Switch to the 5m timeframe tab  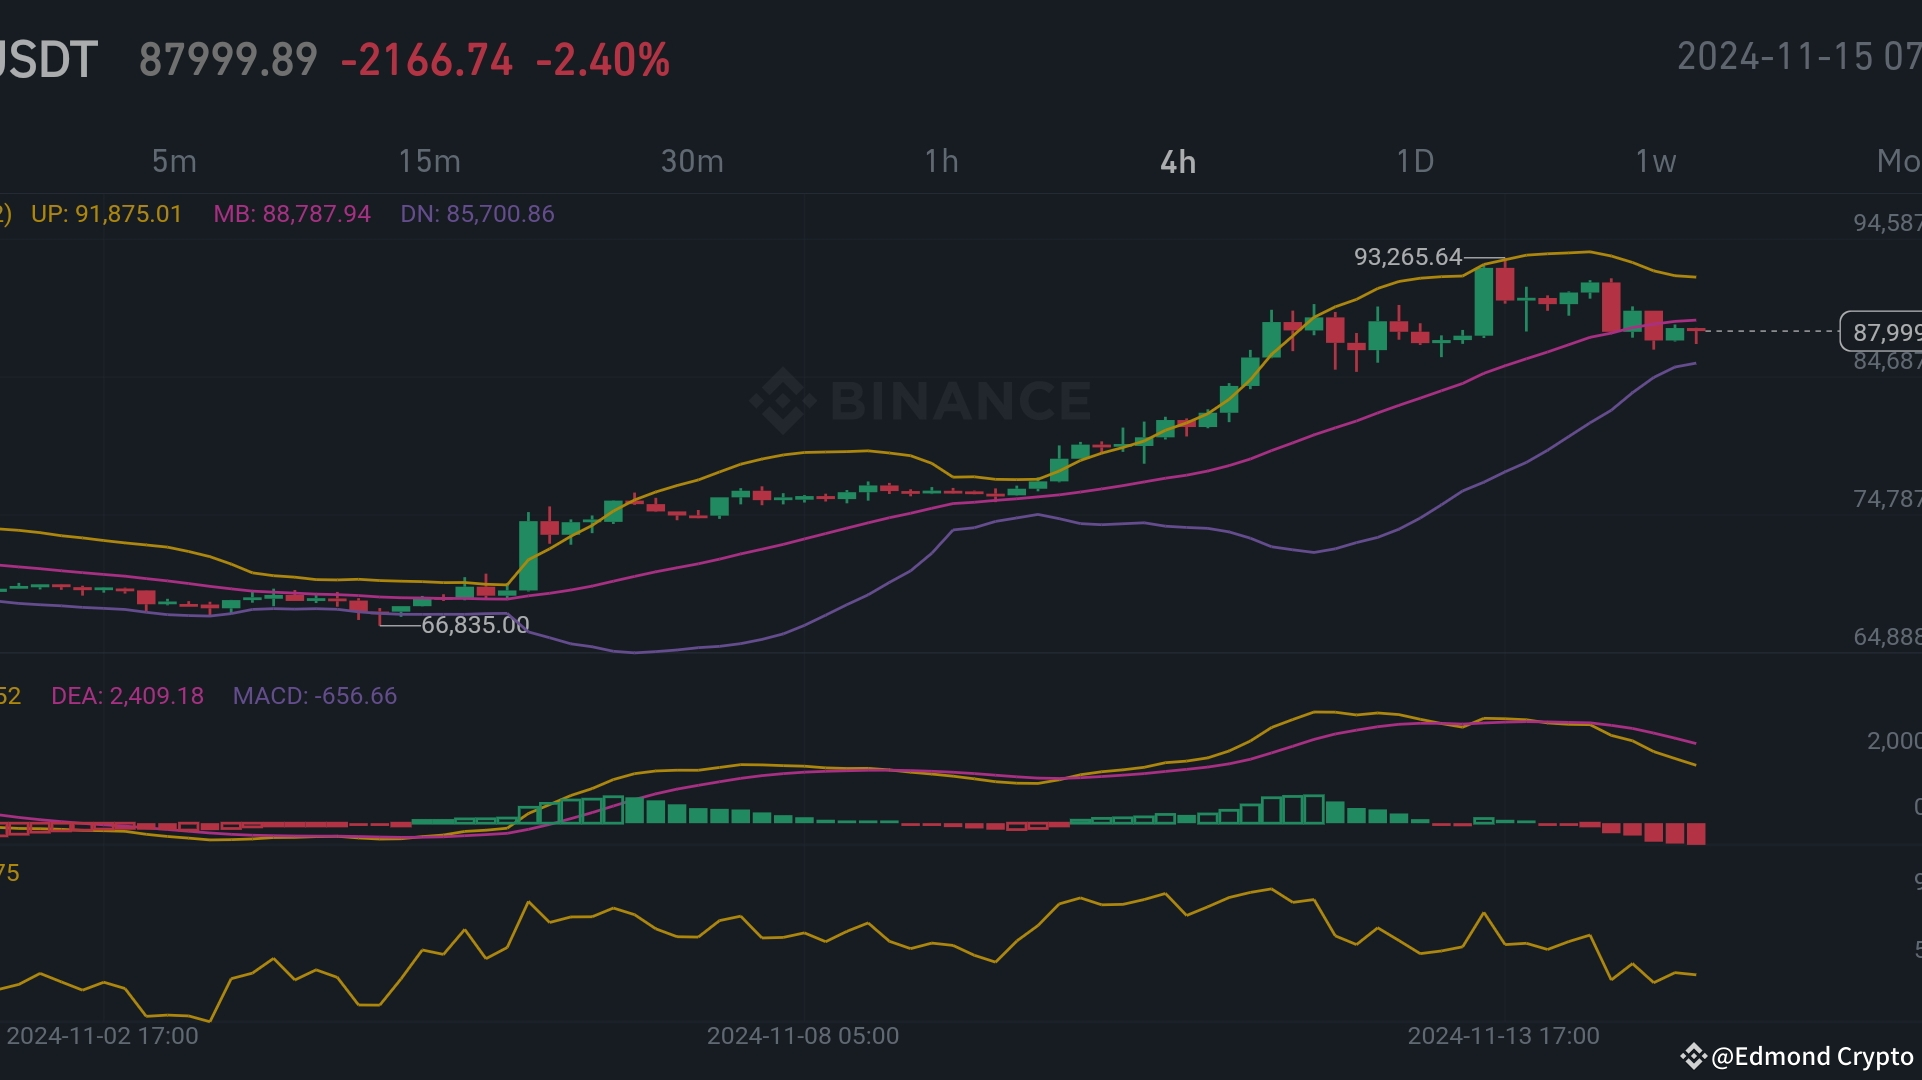click(x=174, y=161)
